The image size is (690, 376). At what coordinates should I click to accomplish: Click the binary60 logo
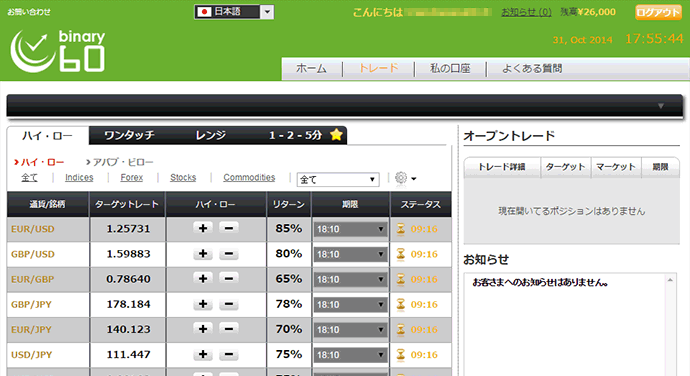[x=58, y=51]
